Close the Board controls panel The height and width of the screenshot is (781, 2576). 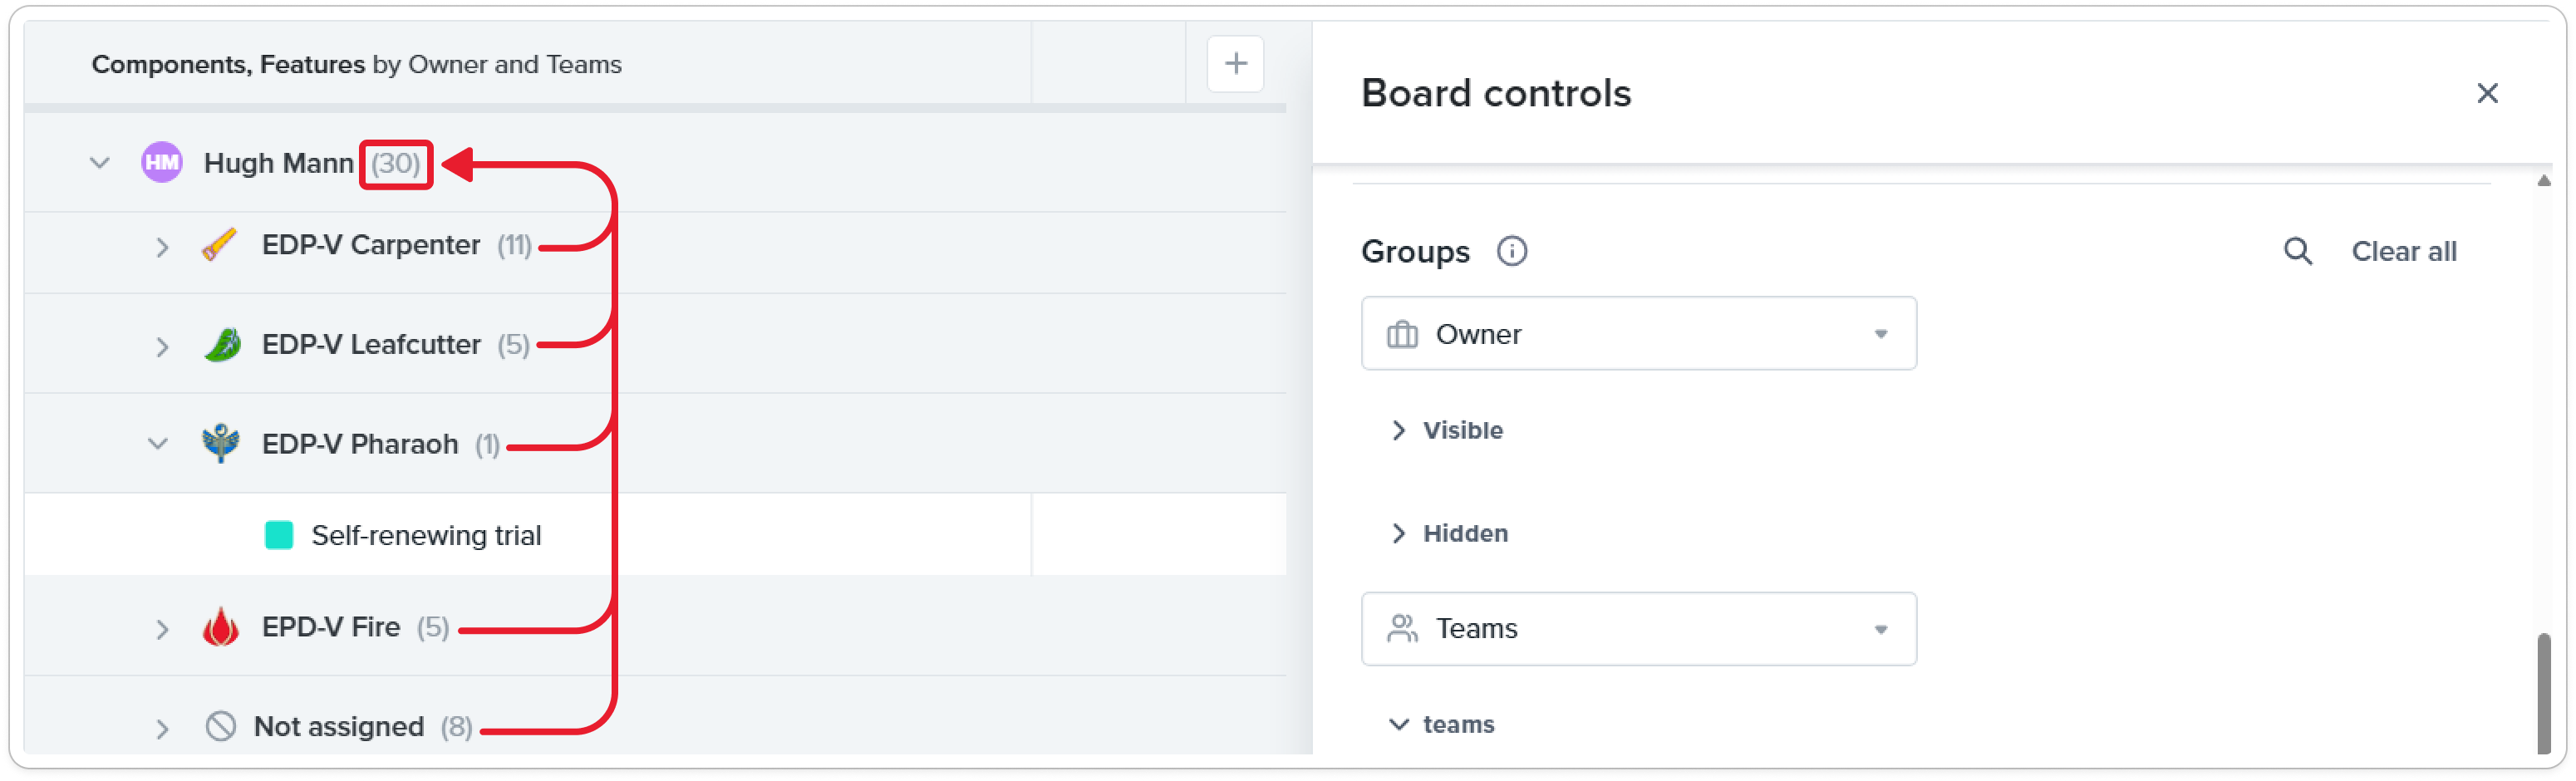tap(2487, 93)
